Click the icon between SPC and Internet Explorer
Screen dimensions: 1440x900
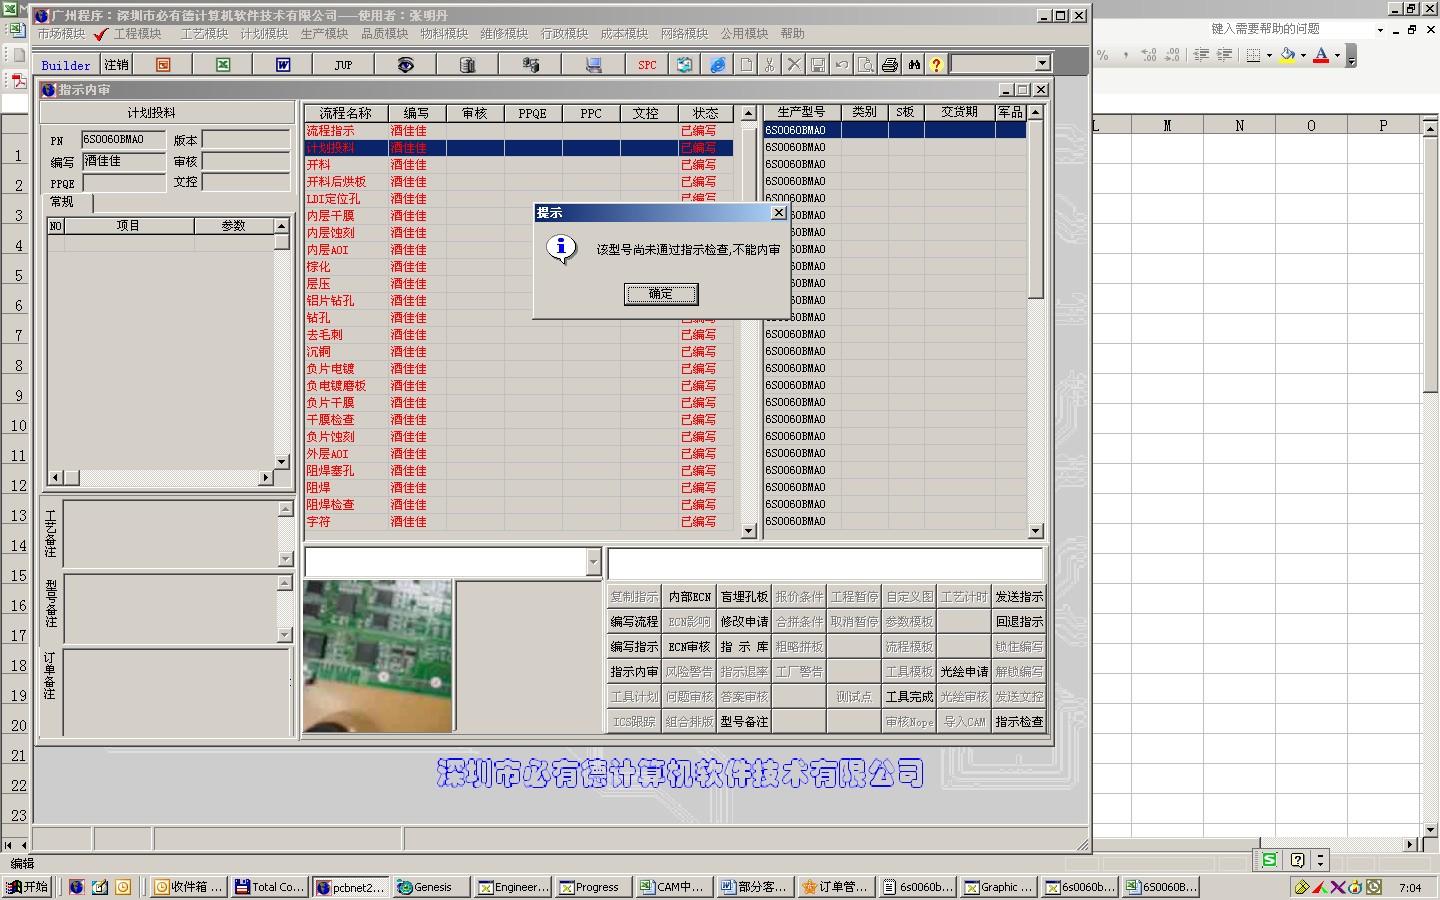[684, 65]
